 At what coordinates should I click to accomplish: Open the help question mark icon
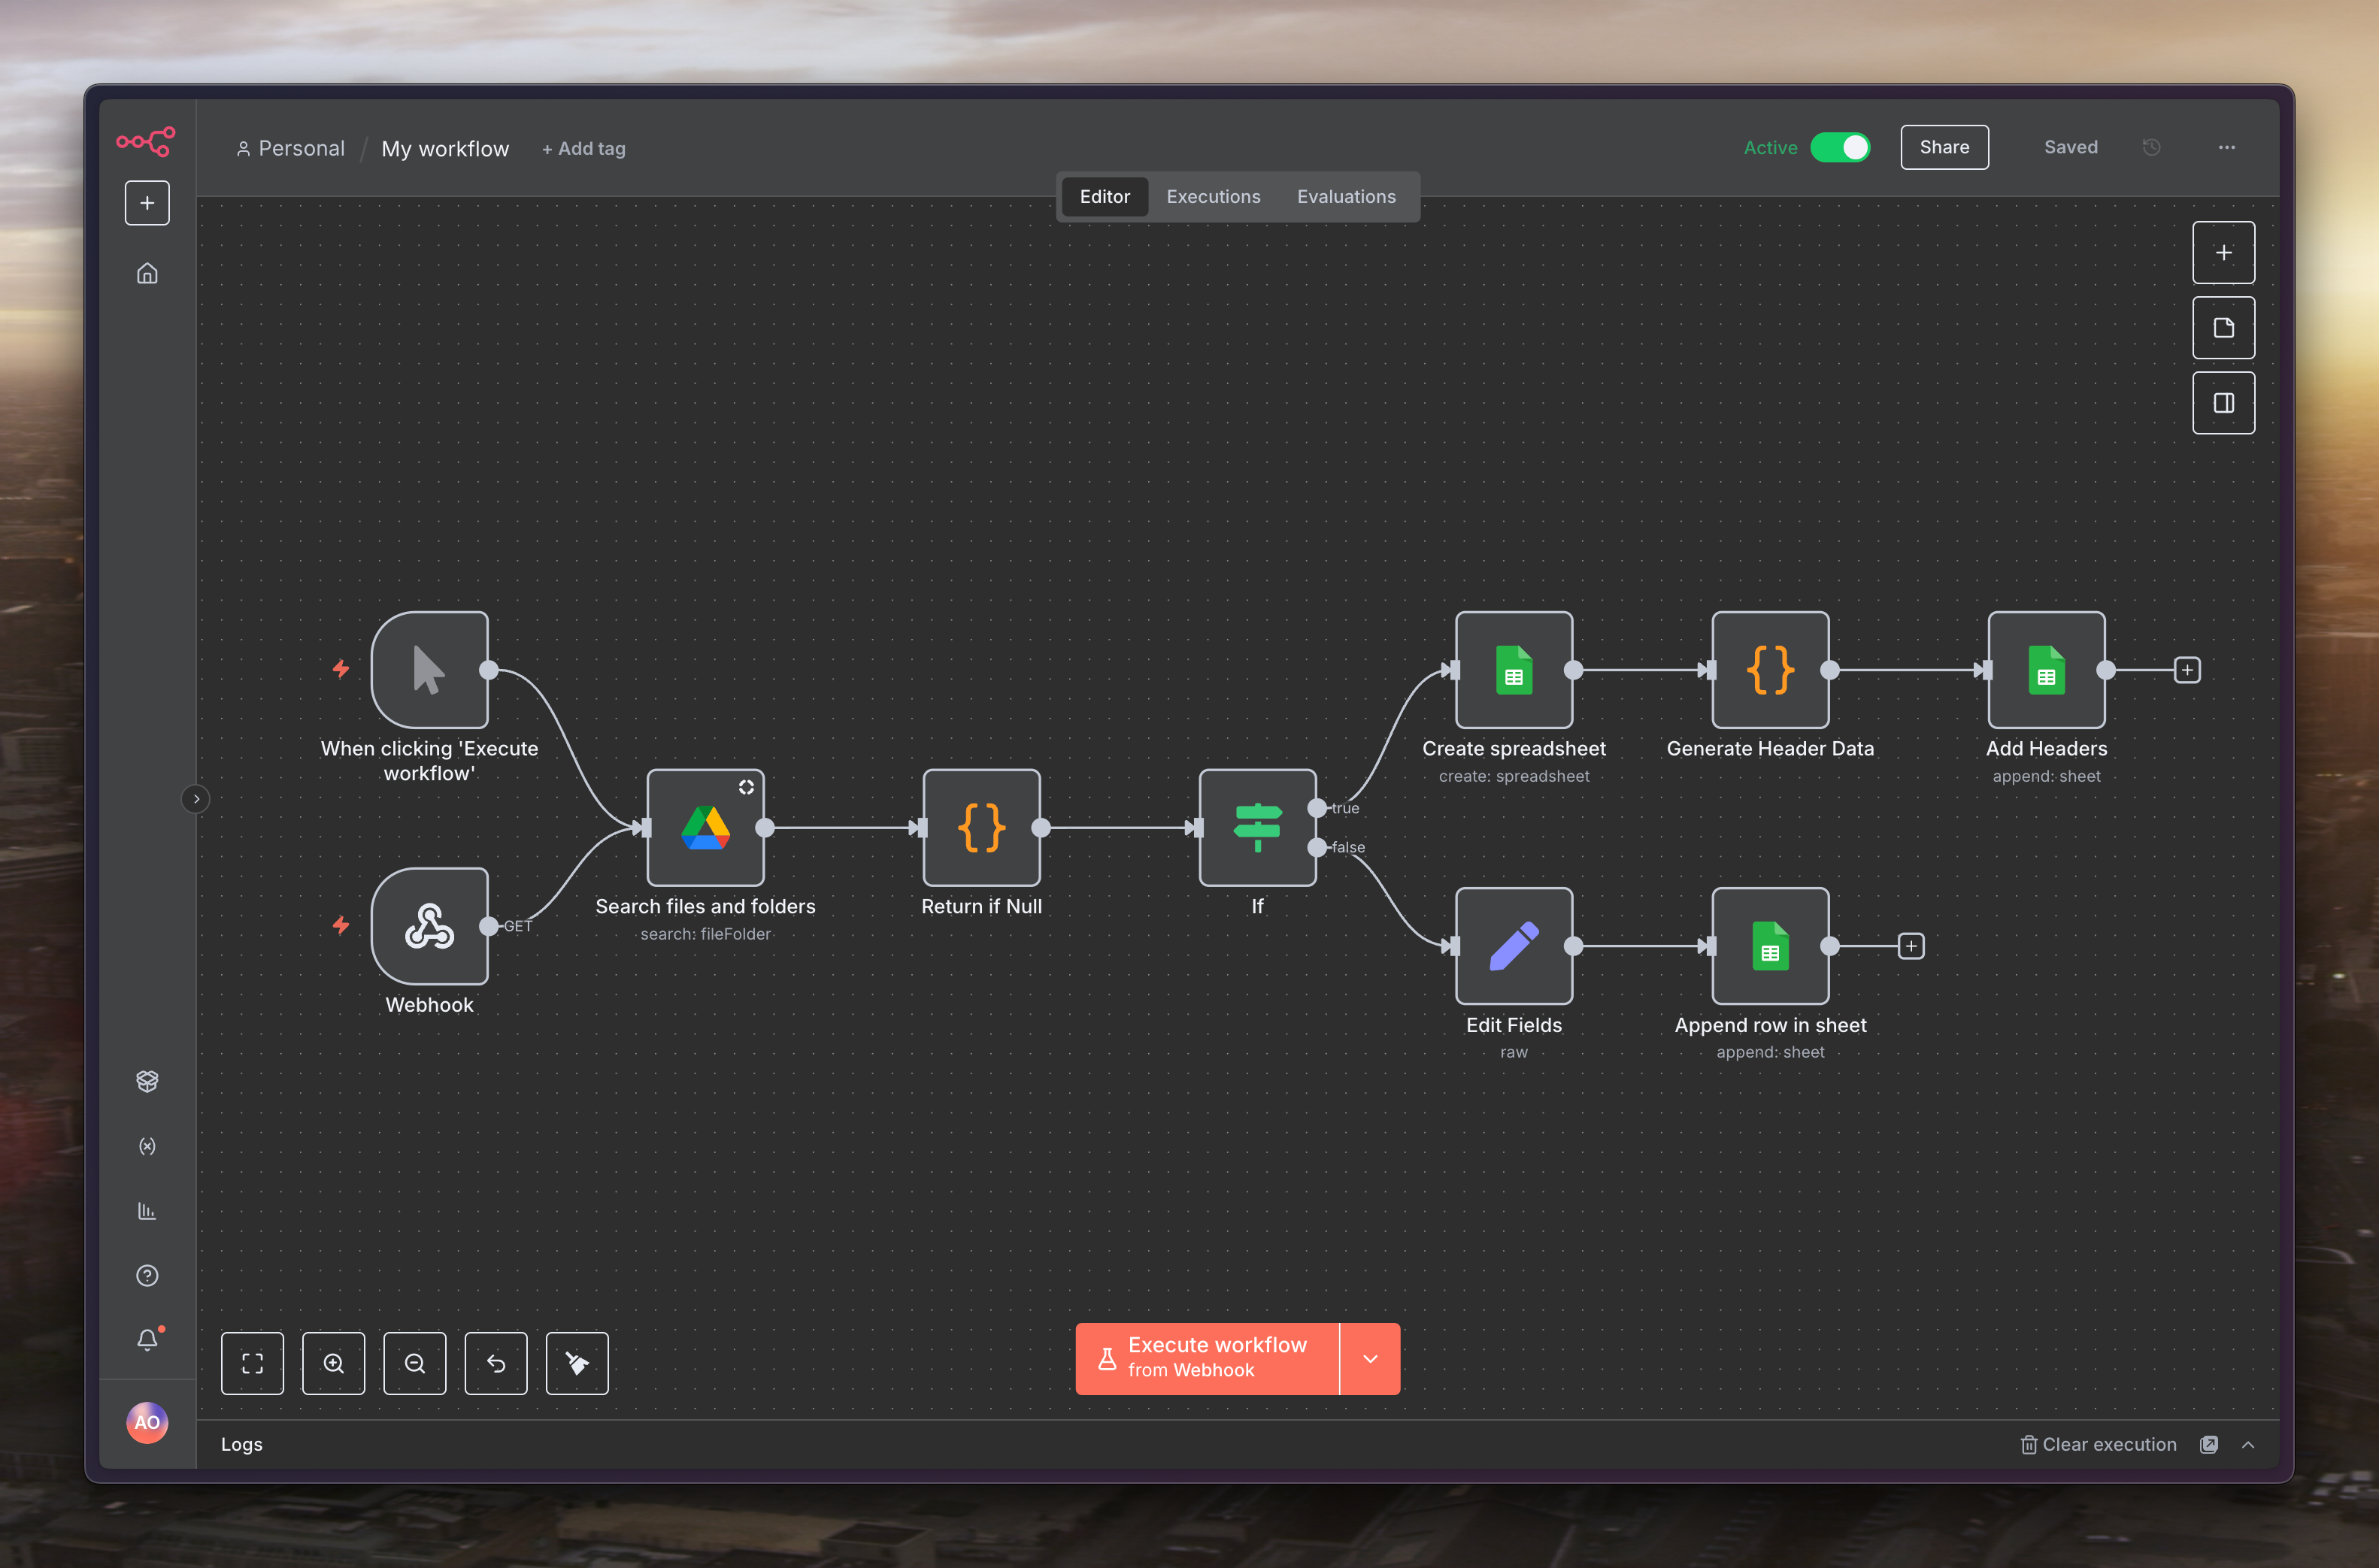tap(147, 1275)
